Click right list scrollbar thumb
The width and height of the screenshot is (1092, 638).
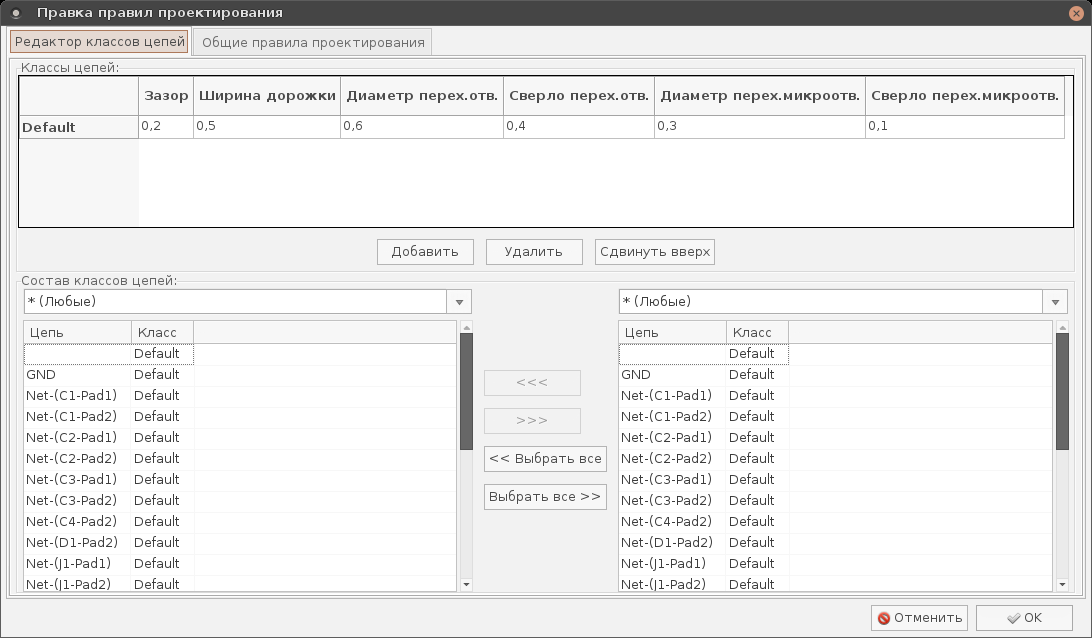point(1062,391)
